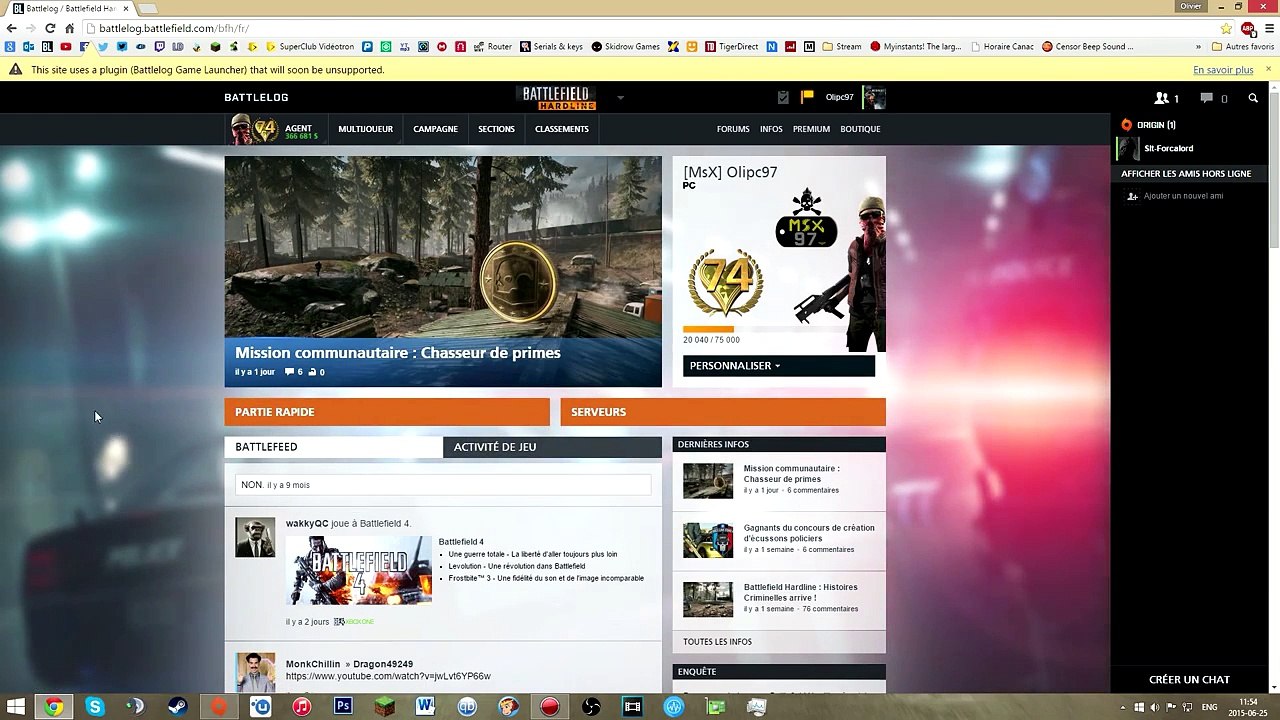Click the En savoir plus link
This screenshot has width=1280, height=720.
pos(1223,70)
